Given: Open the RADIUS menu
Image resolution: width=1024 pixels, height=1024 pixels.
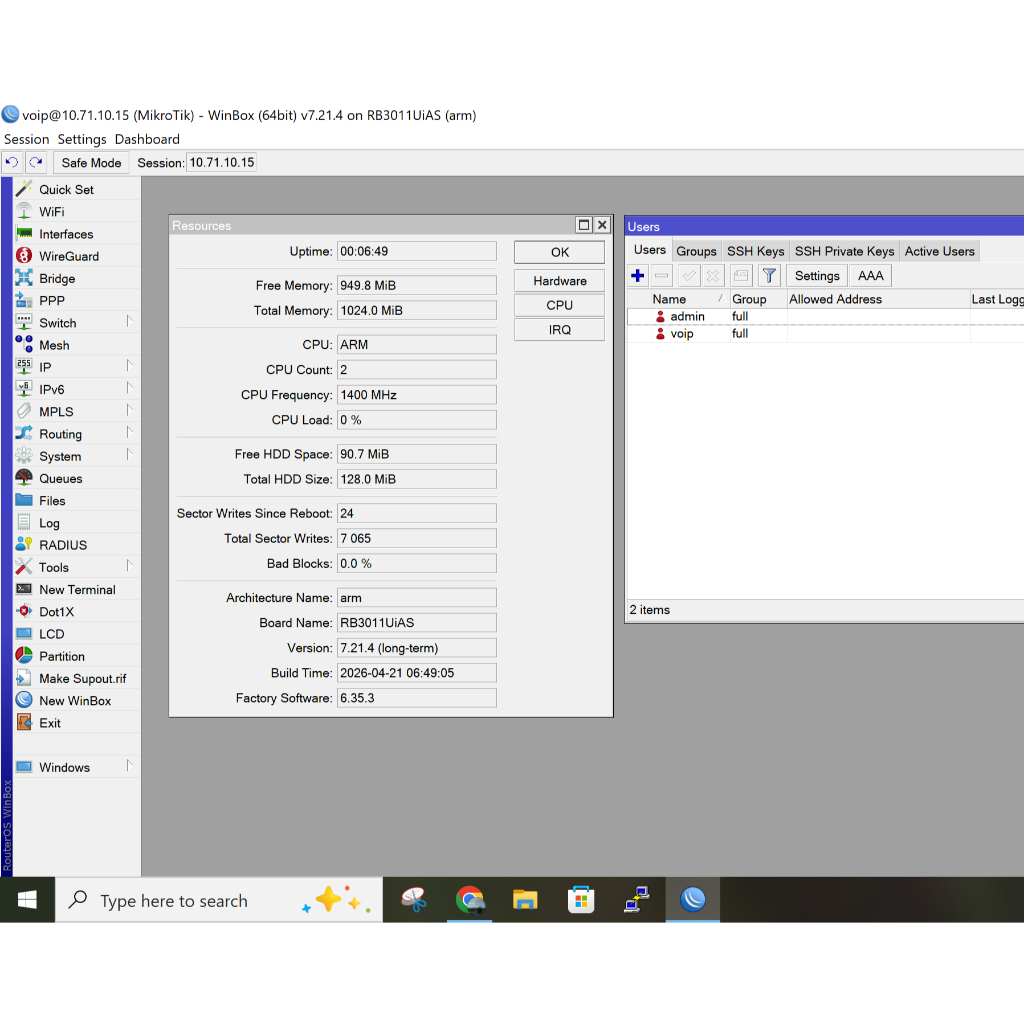Looking at the screenshot, I should tap(76, 545).
